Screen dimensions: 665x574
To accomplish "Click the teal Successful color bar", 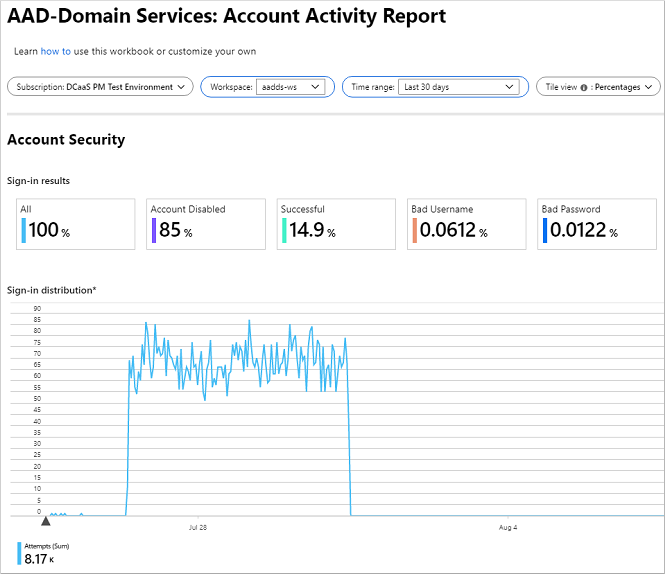I will [284, 231].
